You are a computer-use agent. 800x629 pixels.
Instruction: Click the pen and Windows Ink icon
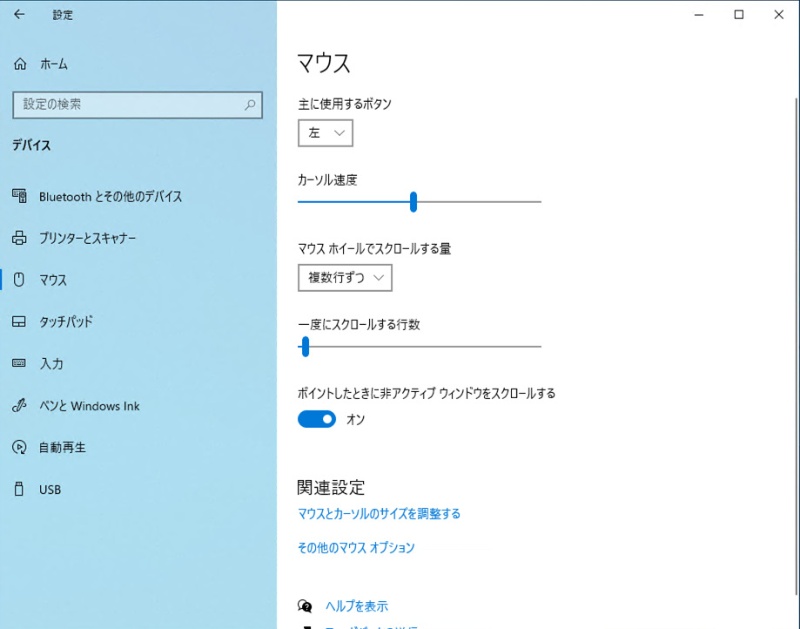tap(18, 406)
